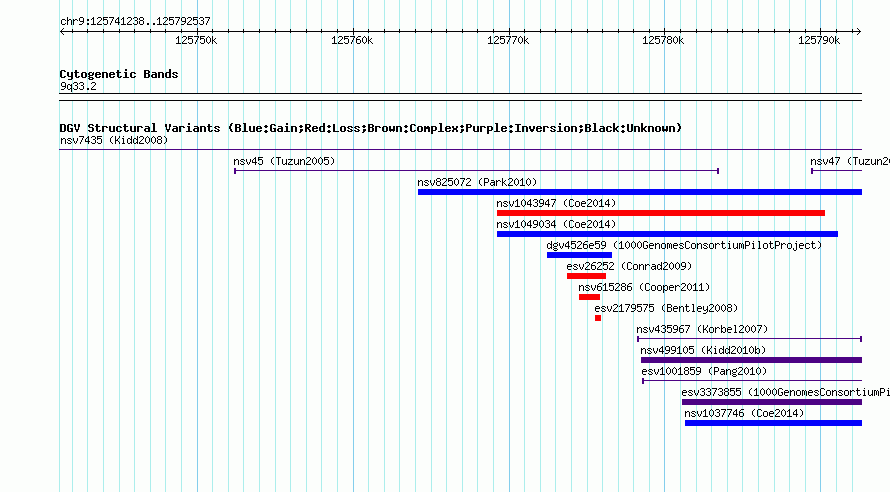Click the nsv615286 (Cooper2011) label
Viewport: 890px width, 492px height.
[x=644, y=287]
